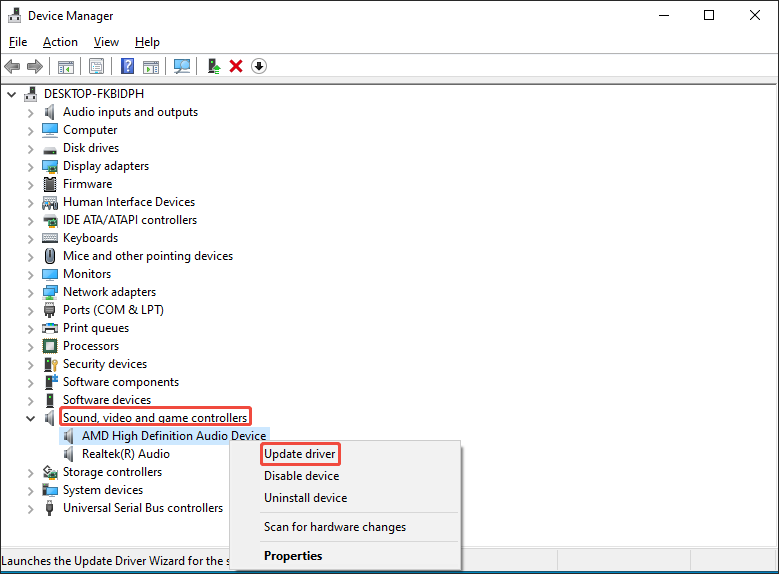779x574 pixels.
Task: Select the System devices label
Action: click(x=103, y=490)
